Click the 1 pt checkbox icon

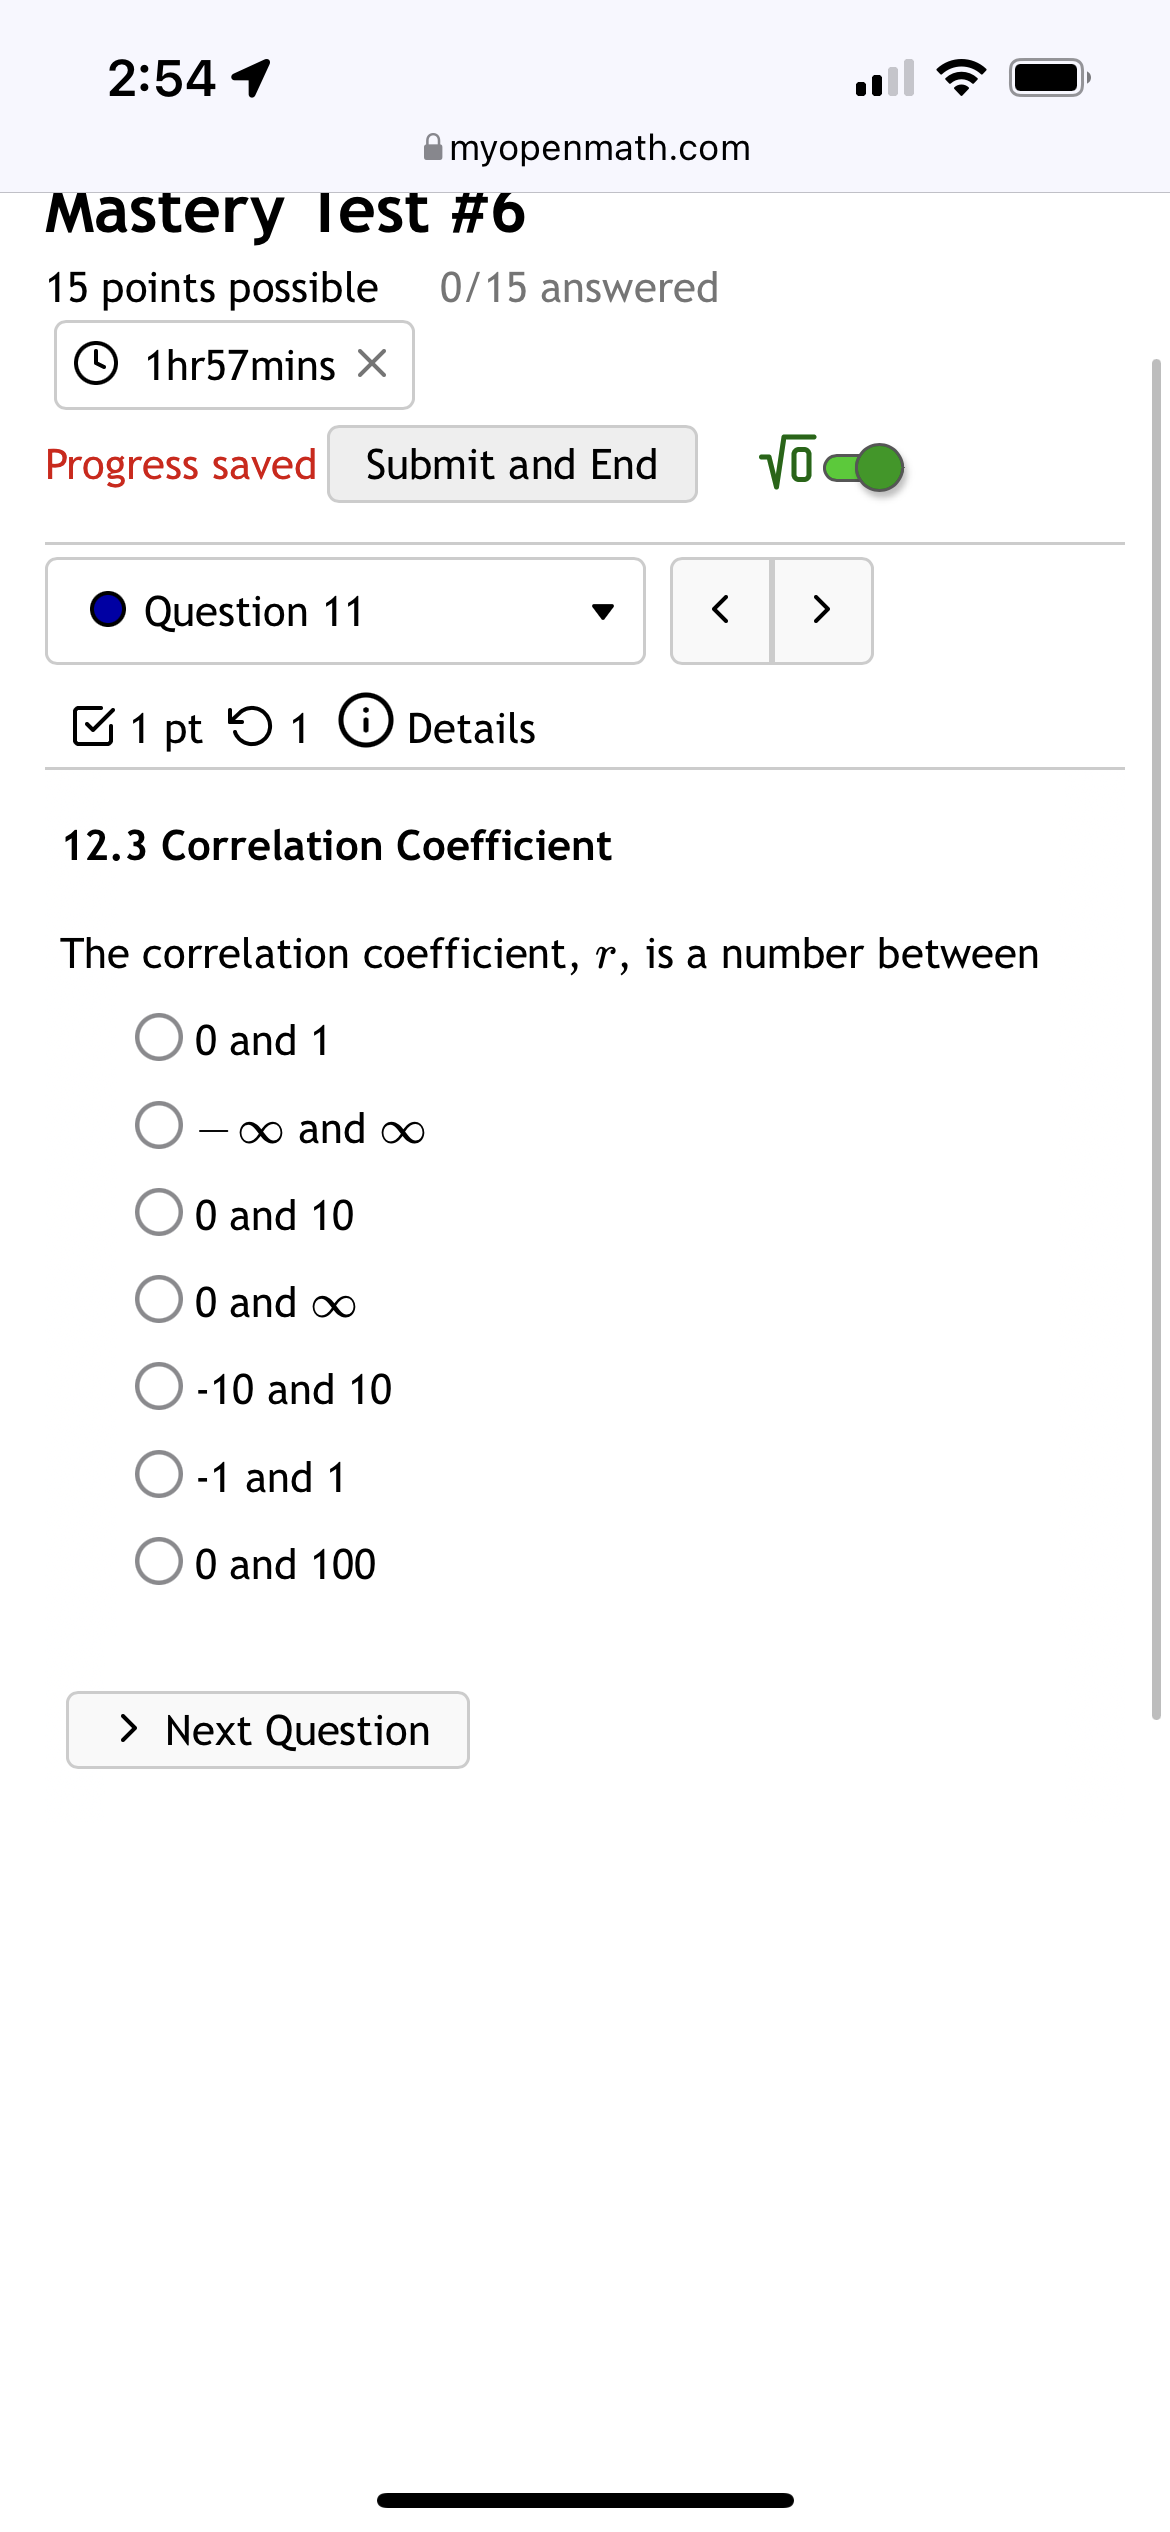[96, 727]
